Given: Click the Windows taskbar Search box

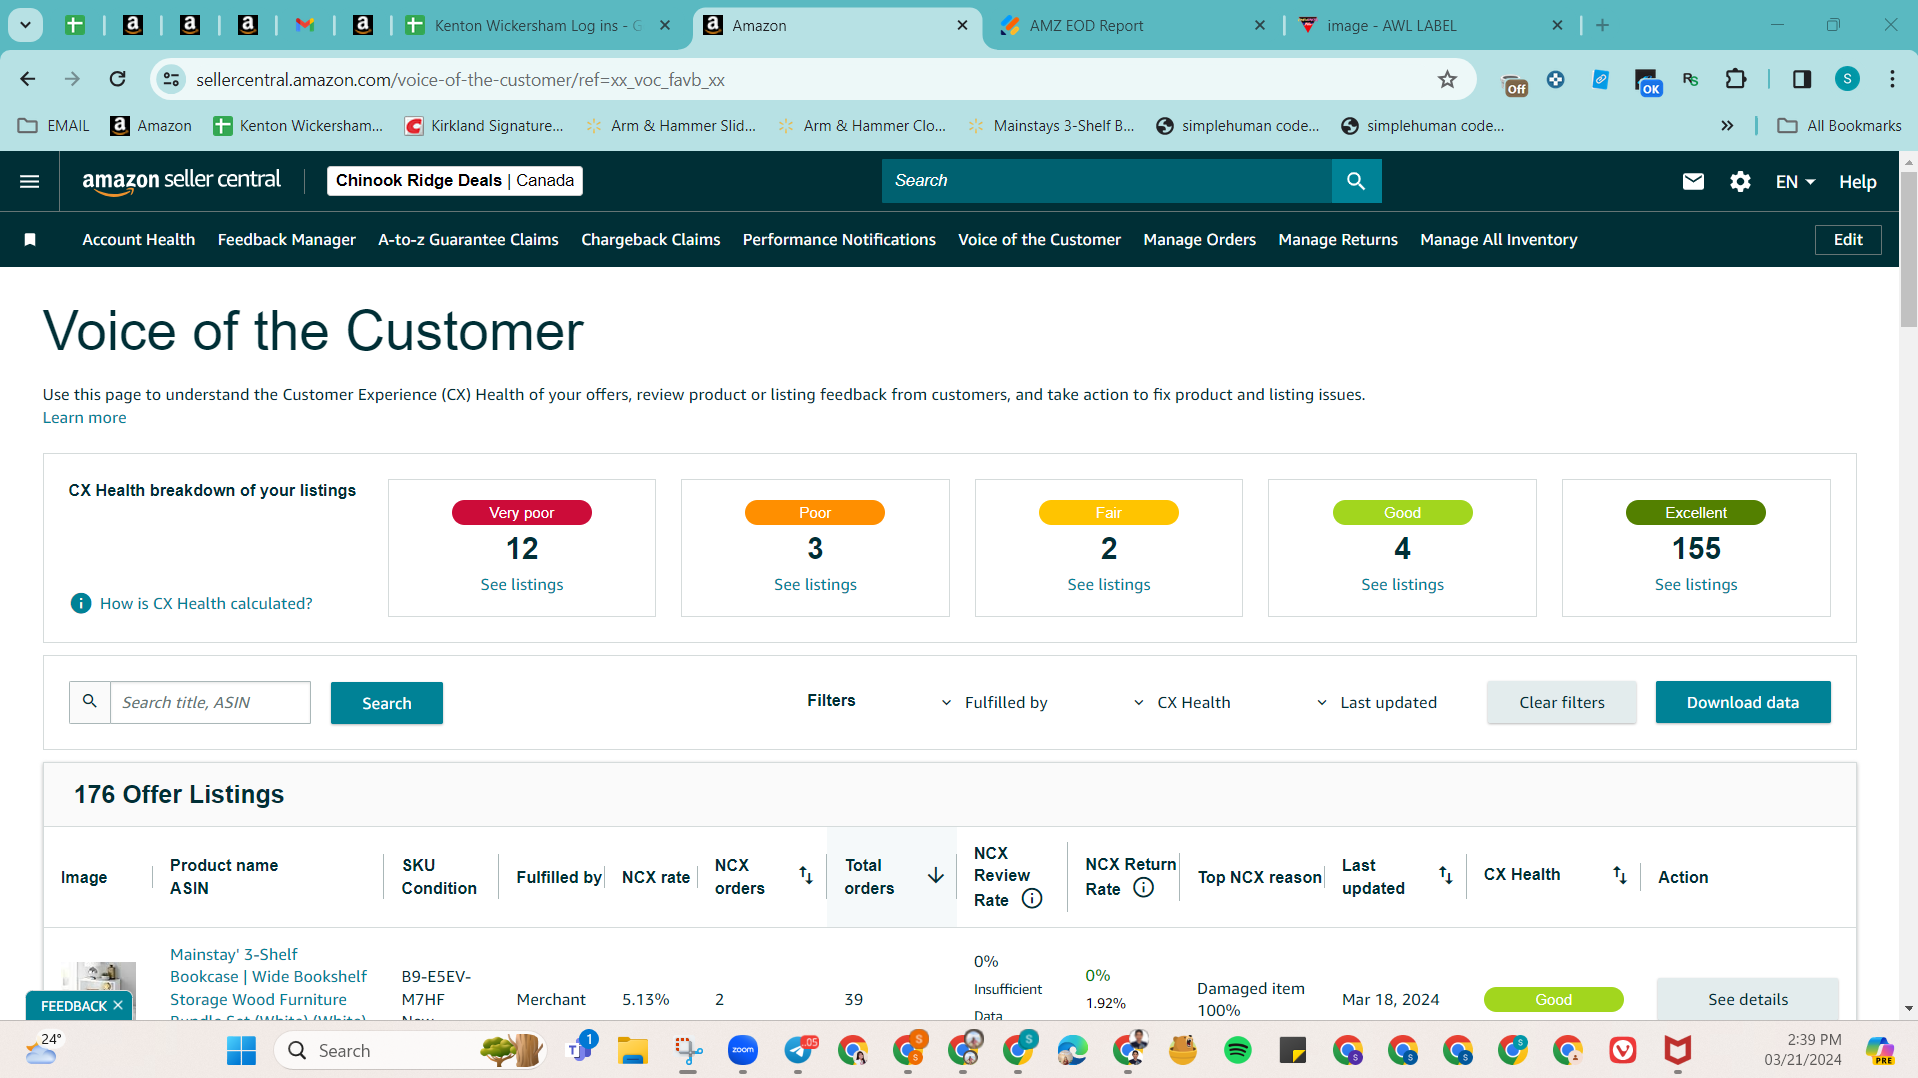Looking at the screenshot, I should (409, 1050).
